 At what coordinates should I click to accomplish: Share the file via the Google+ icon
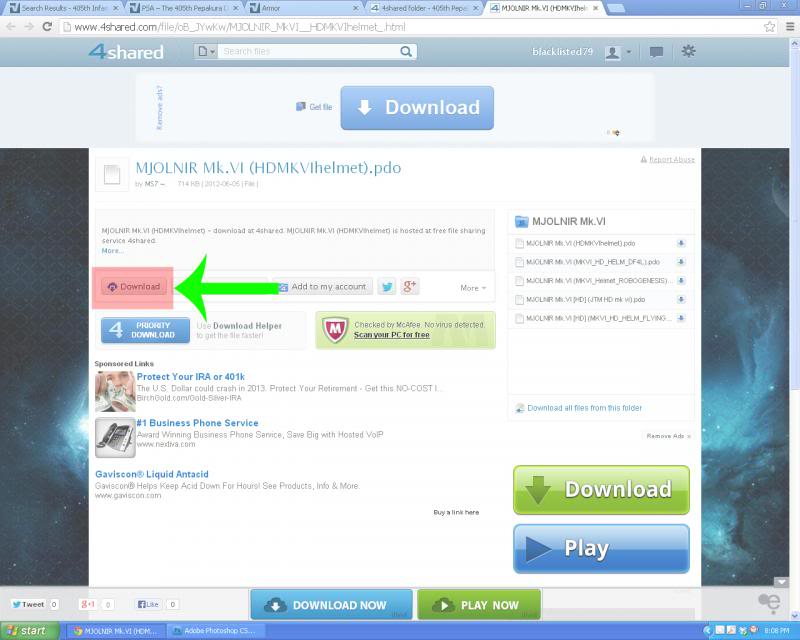pyautogui.click(x=410, y=286)
